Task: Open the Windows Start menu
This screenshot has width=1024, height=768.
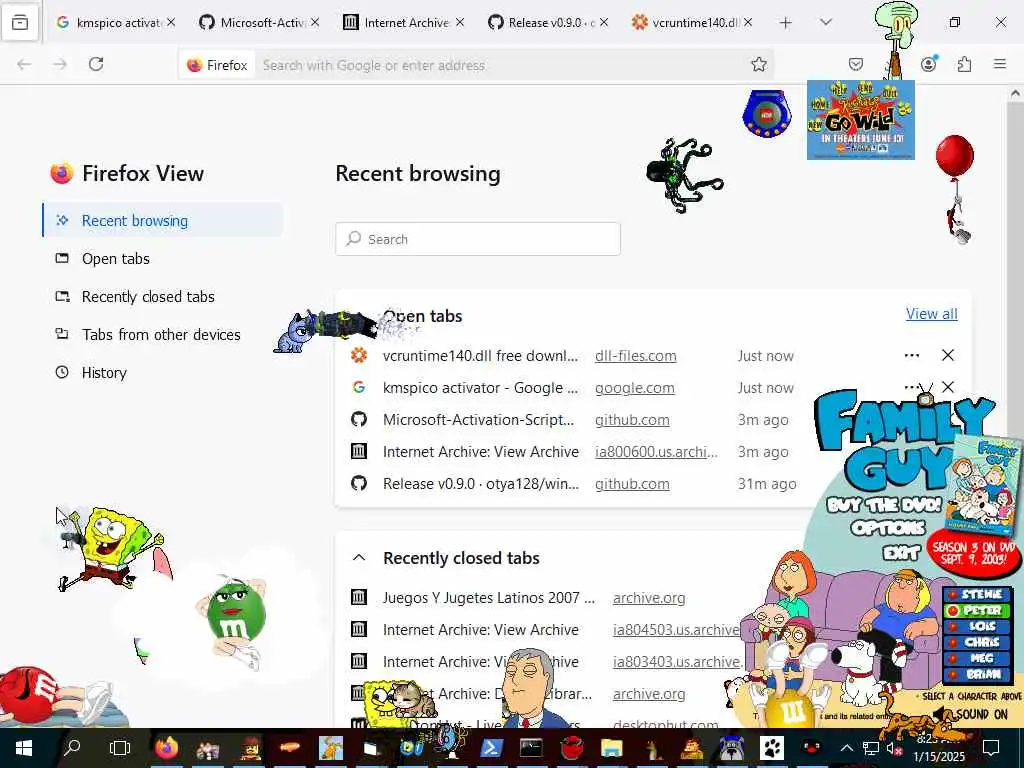Action: coord(24,747)
